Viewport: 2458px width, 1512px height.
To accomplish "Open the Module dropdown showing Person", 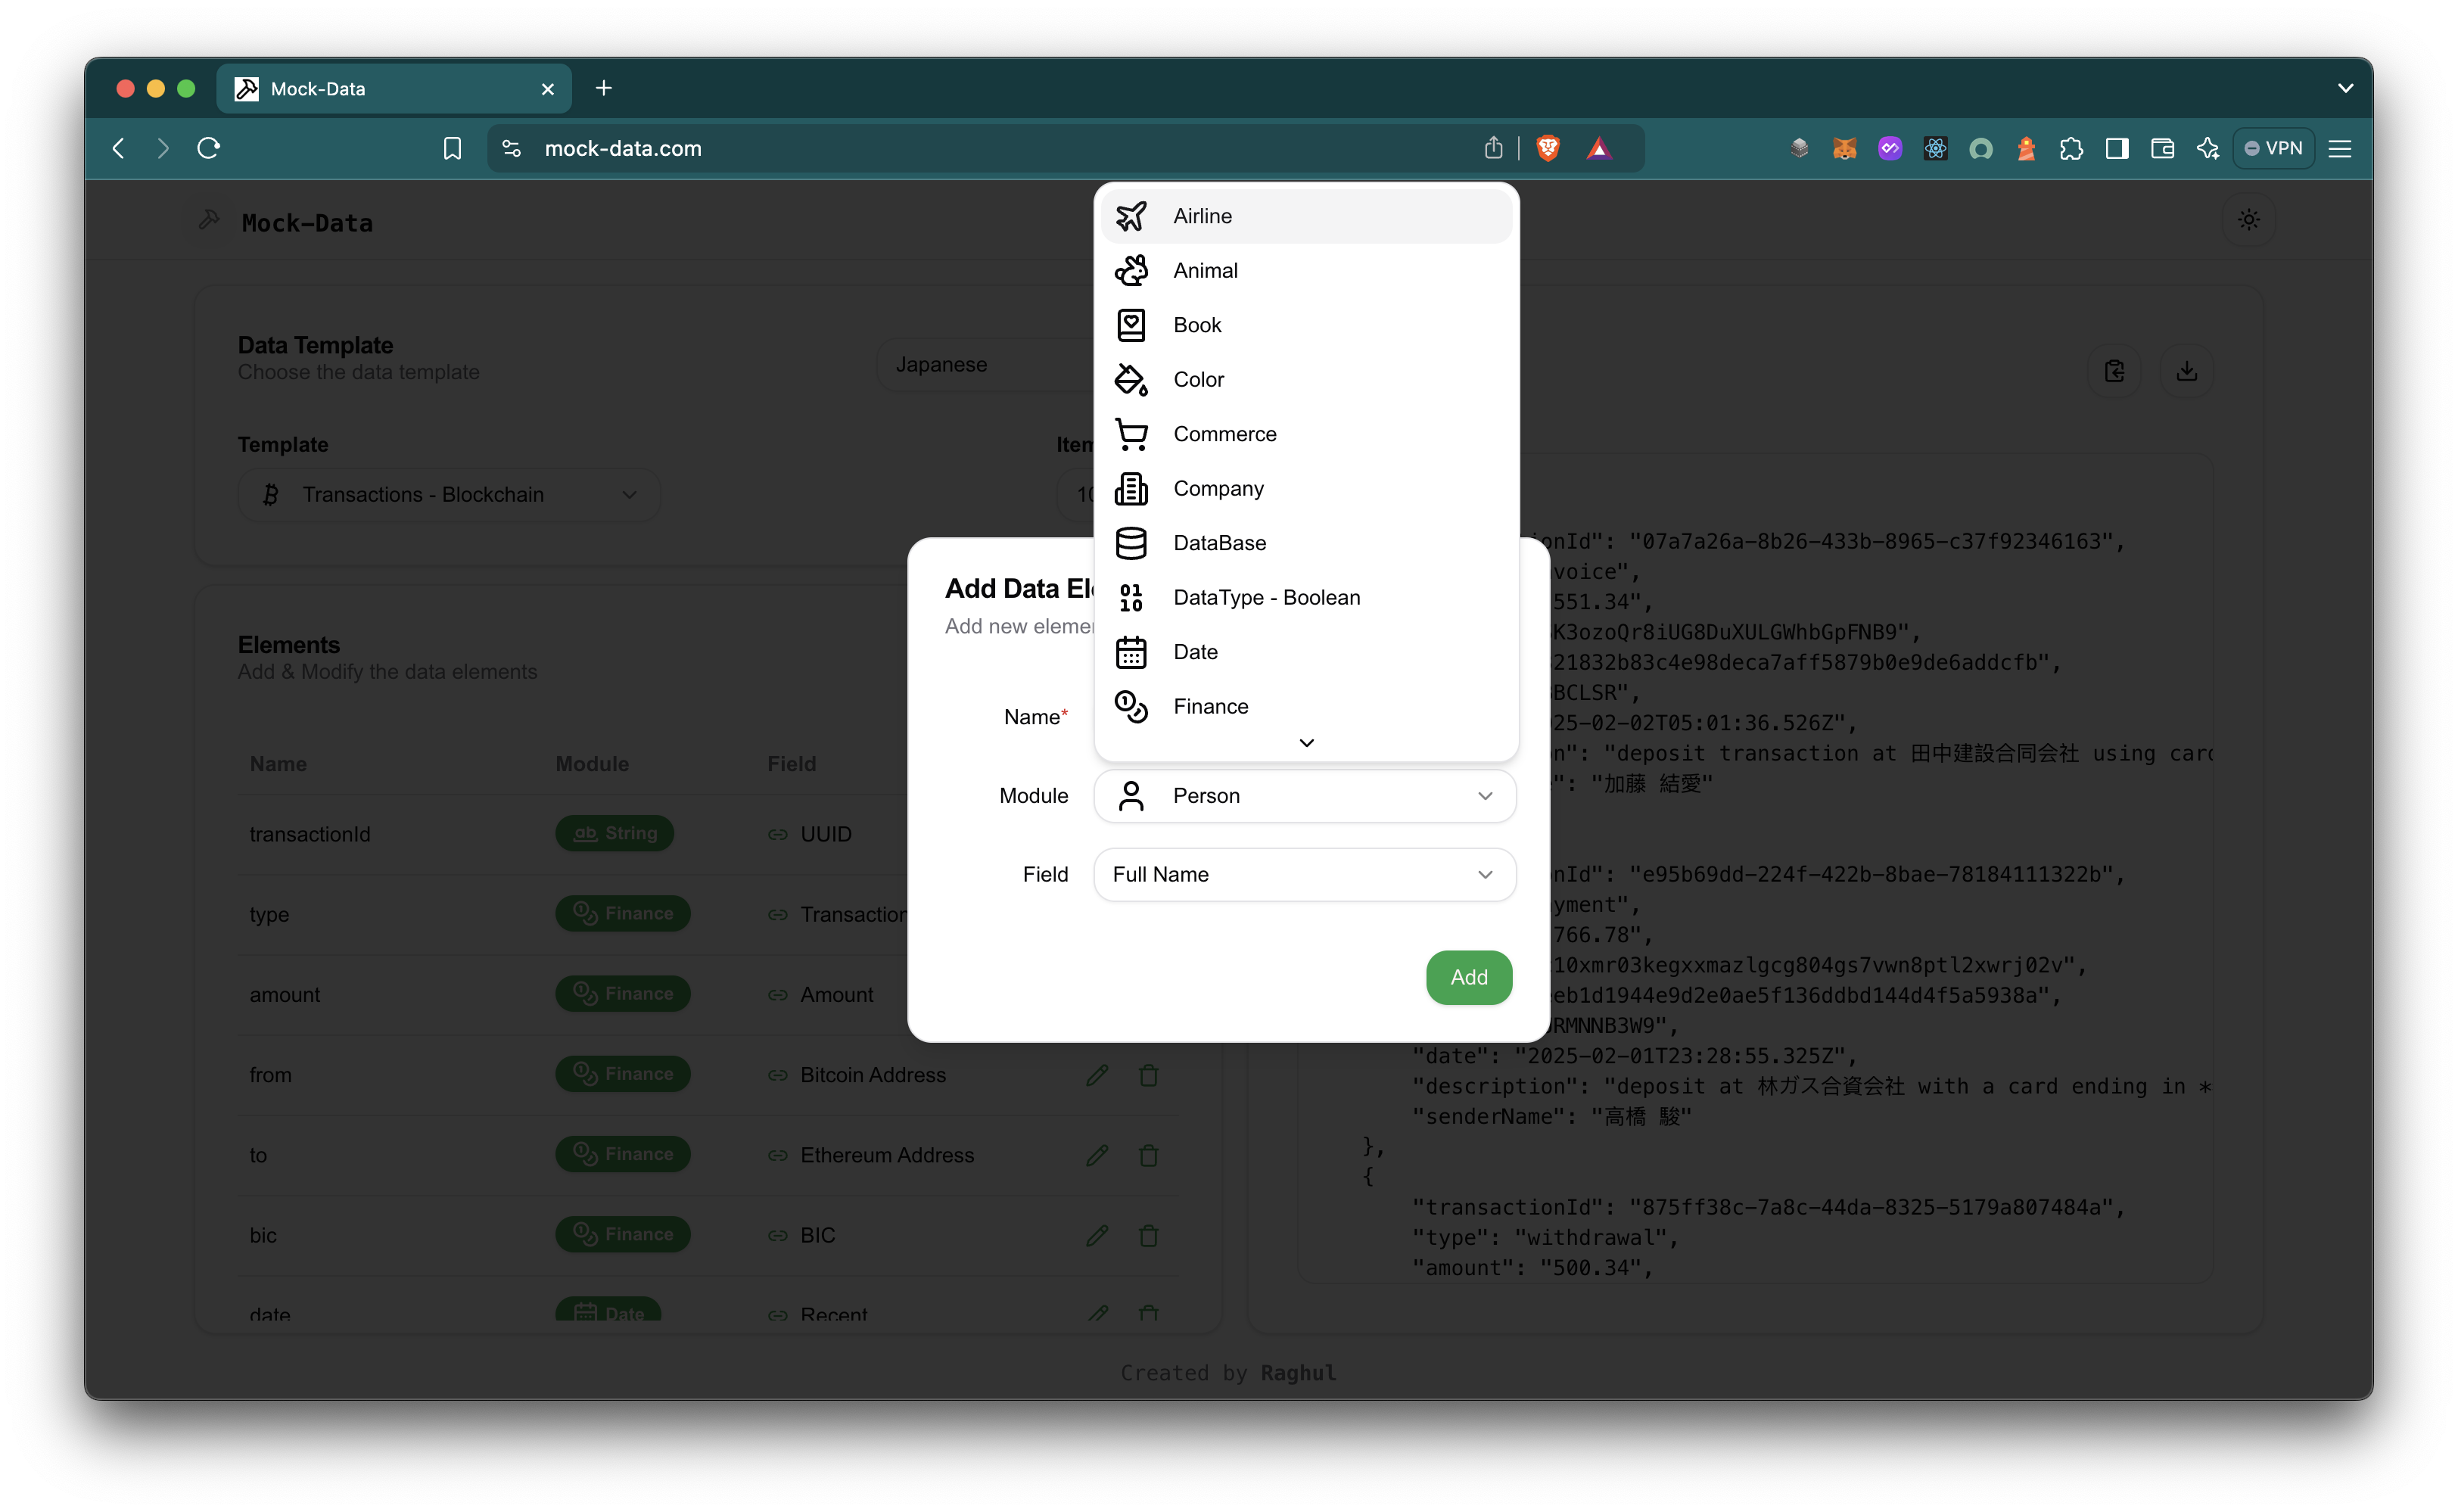I will pos(1305,796).
